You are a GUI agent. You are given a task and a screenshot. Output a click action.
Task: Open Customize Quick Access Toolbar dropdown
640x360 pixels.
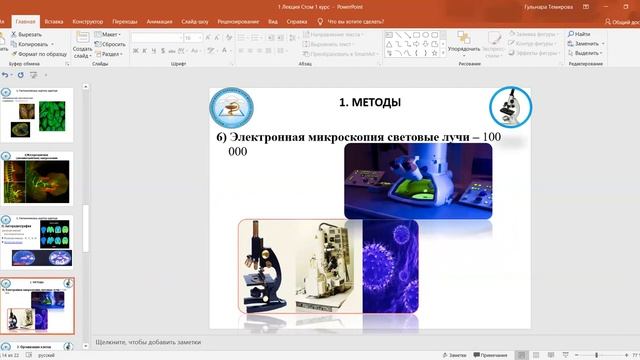pyautogui.click(x=46, y=75)
